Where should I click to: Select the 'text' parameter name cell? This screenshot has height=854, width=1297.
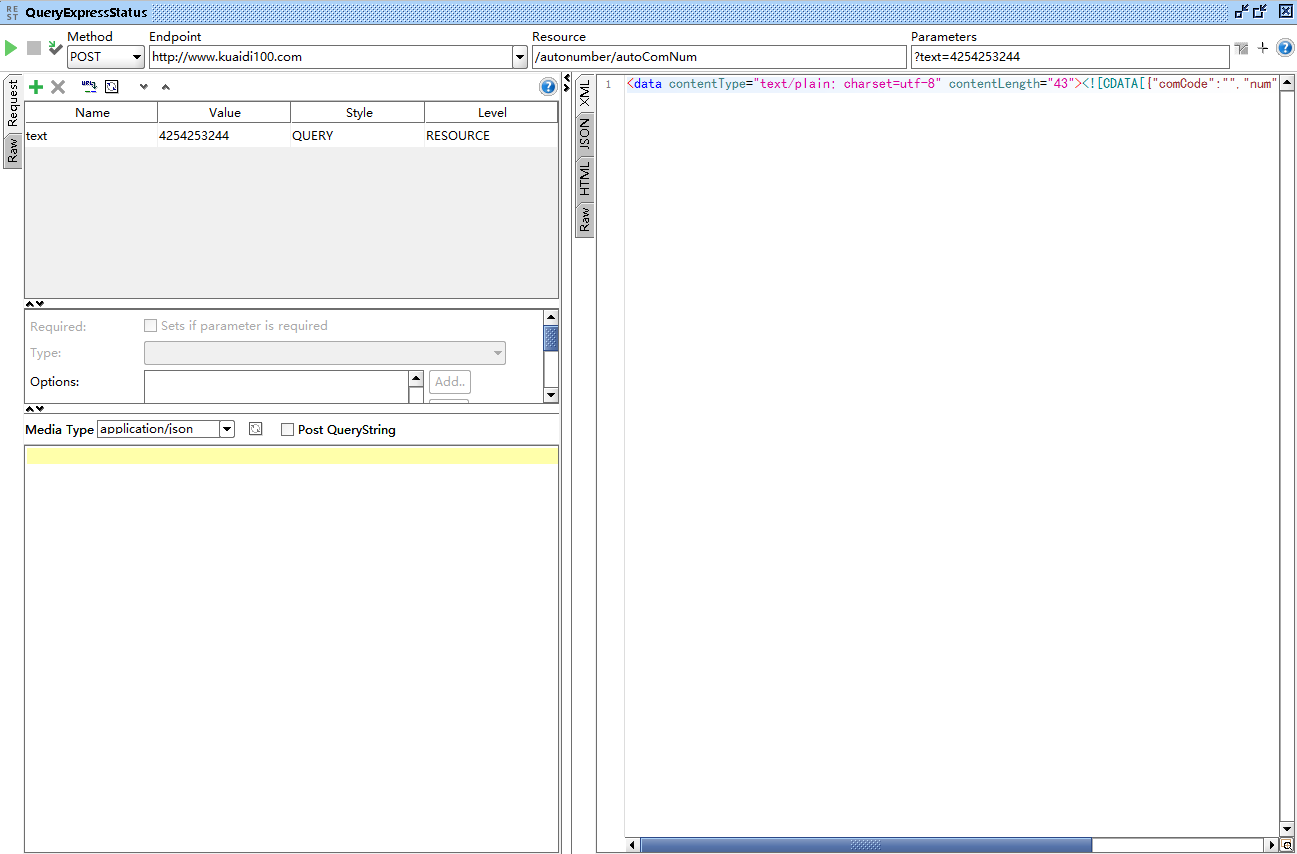(91, 135)
